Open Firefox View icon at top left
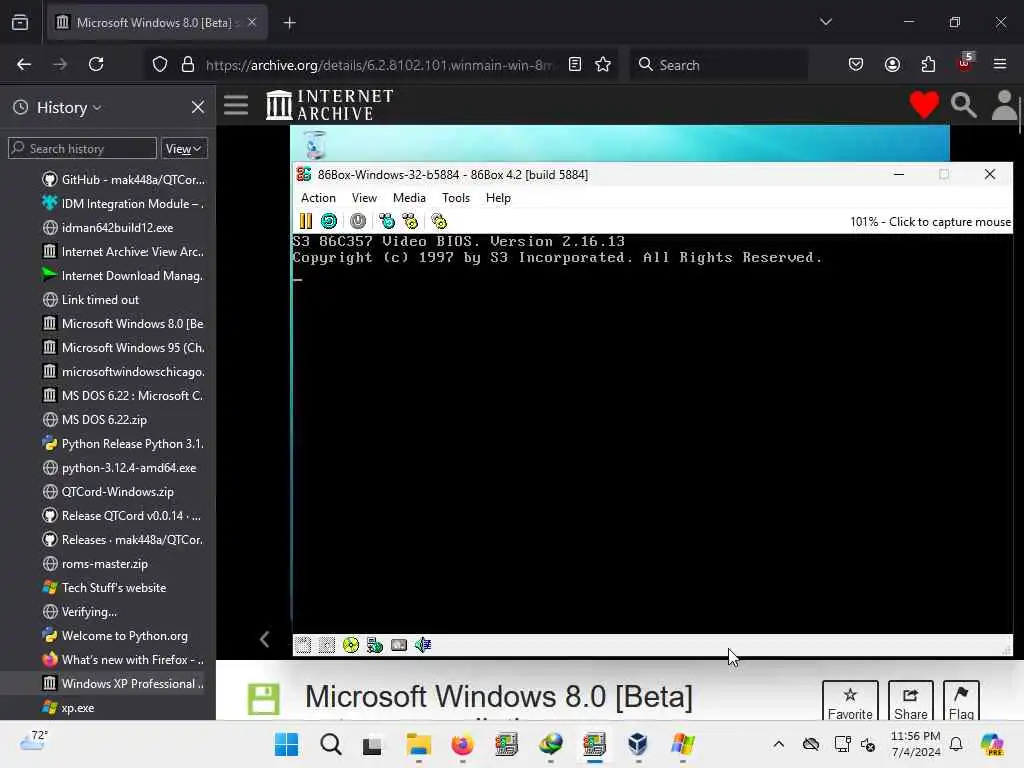This screenshot has width=1024, height=768. pos(20,23)
